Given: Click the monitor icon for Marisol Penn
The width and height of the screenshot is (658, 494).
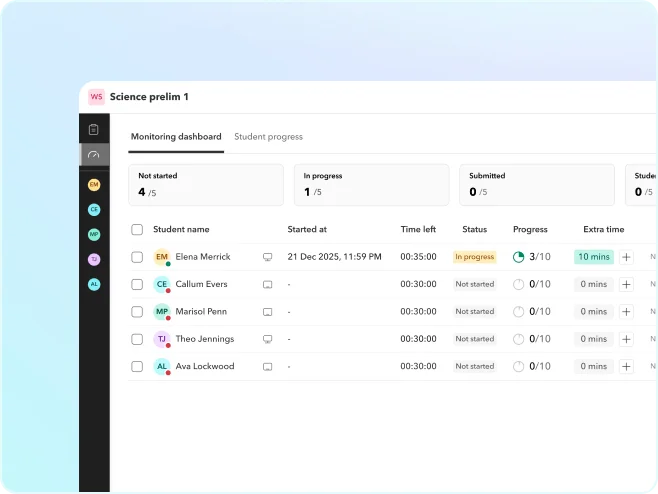Looking at the screenshot, I should [x=267, y=312].
